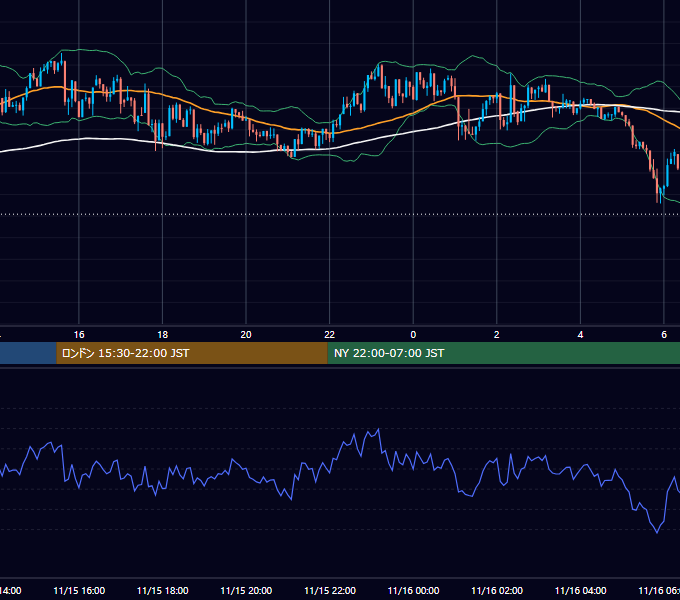The image size is (680, 600).
Task: Click the 4 hour axis label
Action: (x=580, y=335)
